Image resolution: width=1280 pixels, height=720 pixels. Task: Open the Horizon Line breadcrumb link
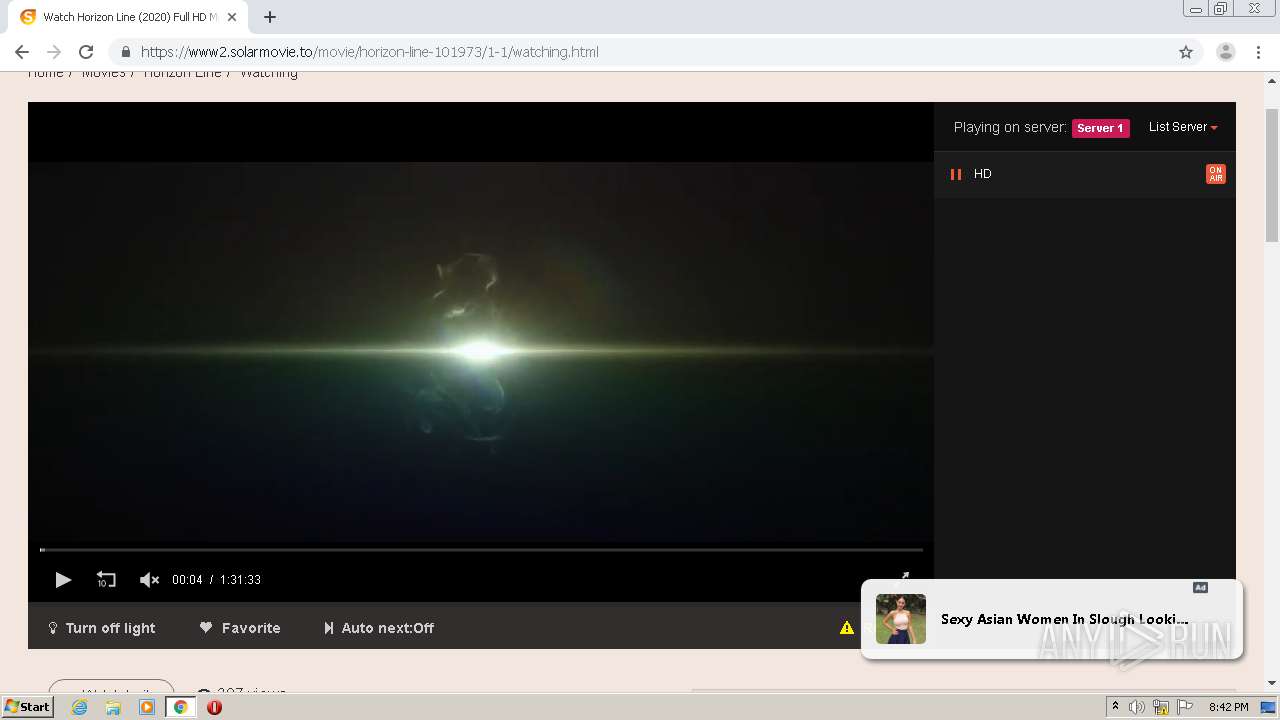[183, 73]
